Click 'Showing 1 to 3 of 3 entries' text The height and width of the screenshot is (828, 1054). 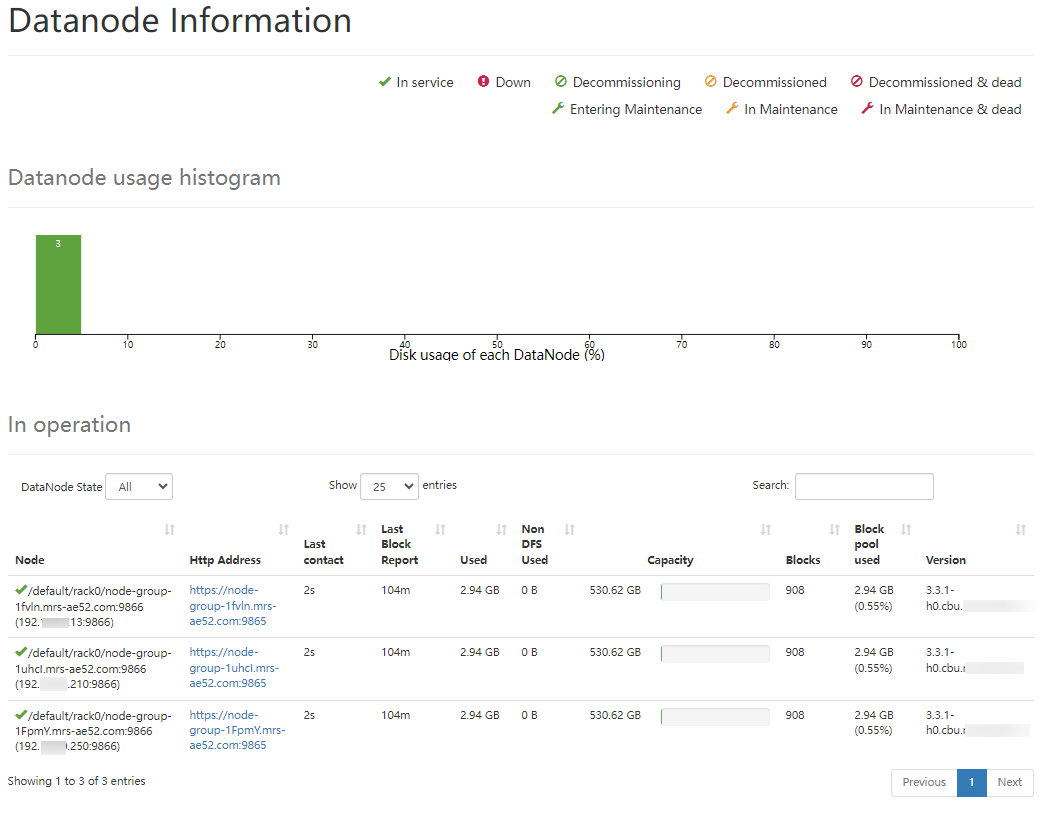(x=77, y=781)
